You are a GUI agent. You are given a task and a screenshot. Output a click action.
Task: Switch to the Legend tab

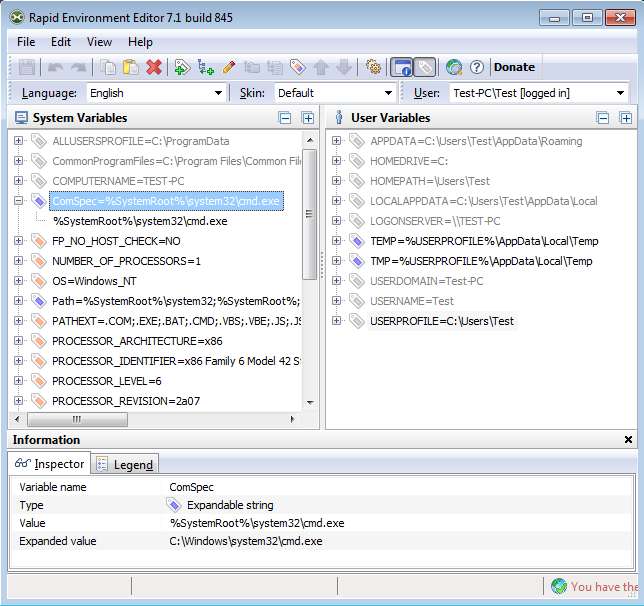(126, 464)
